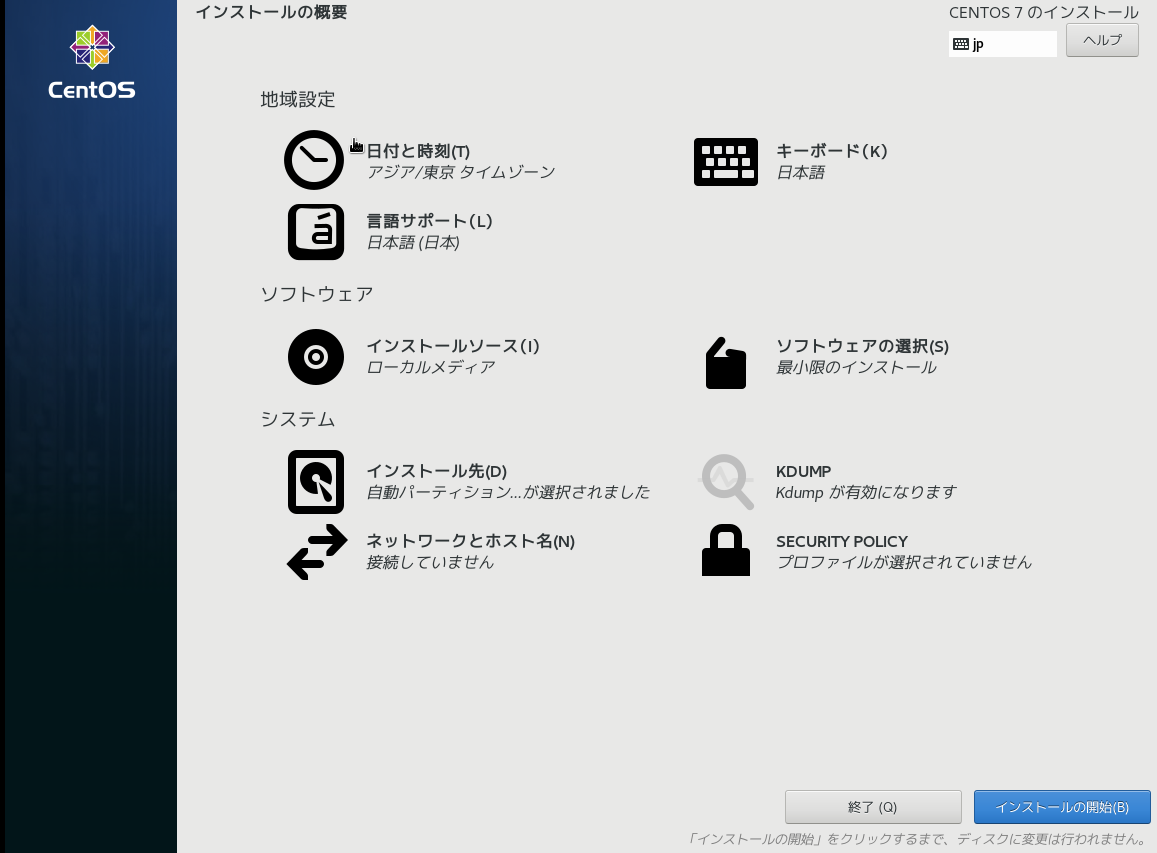Click the small keyboard icon beside jp
This screenshot has width=1157, height=853.
coord(961,44)
